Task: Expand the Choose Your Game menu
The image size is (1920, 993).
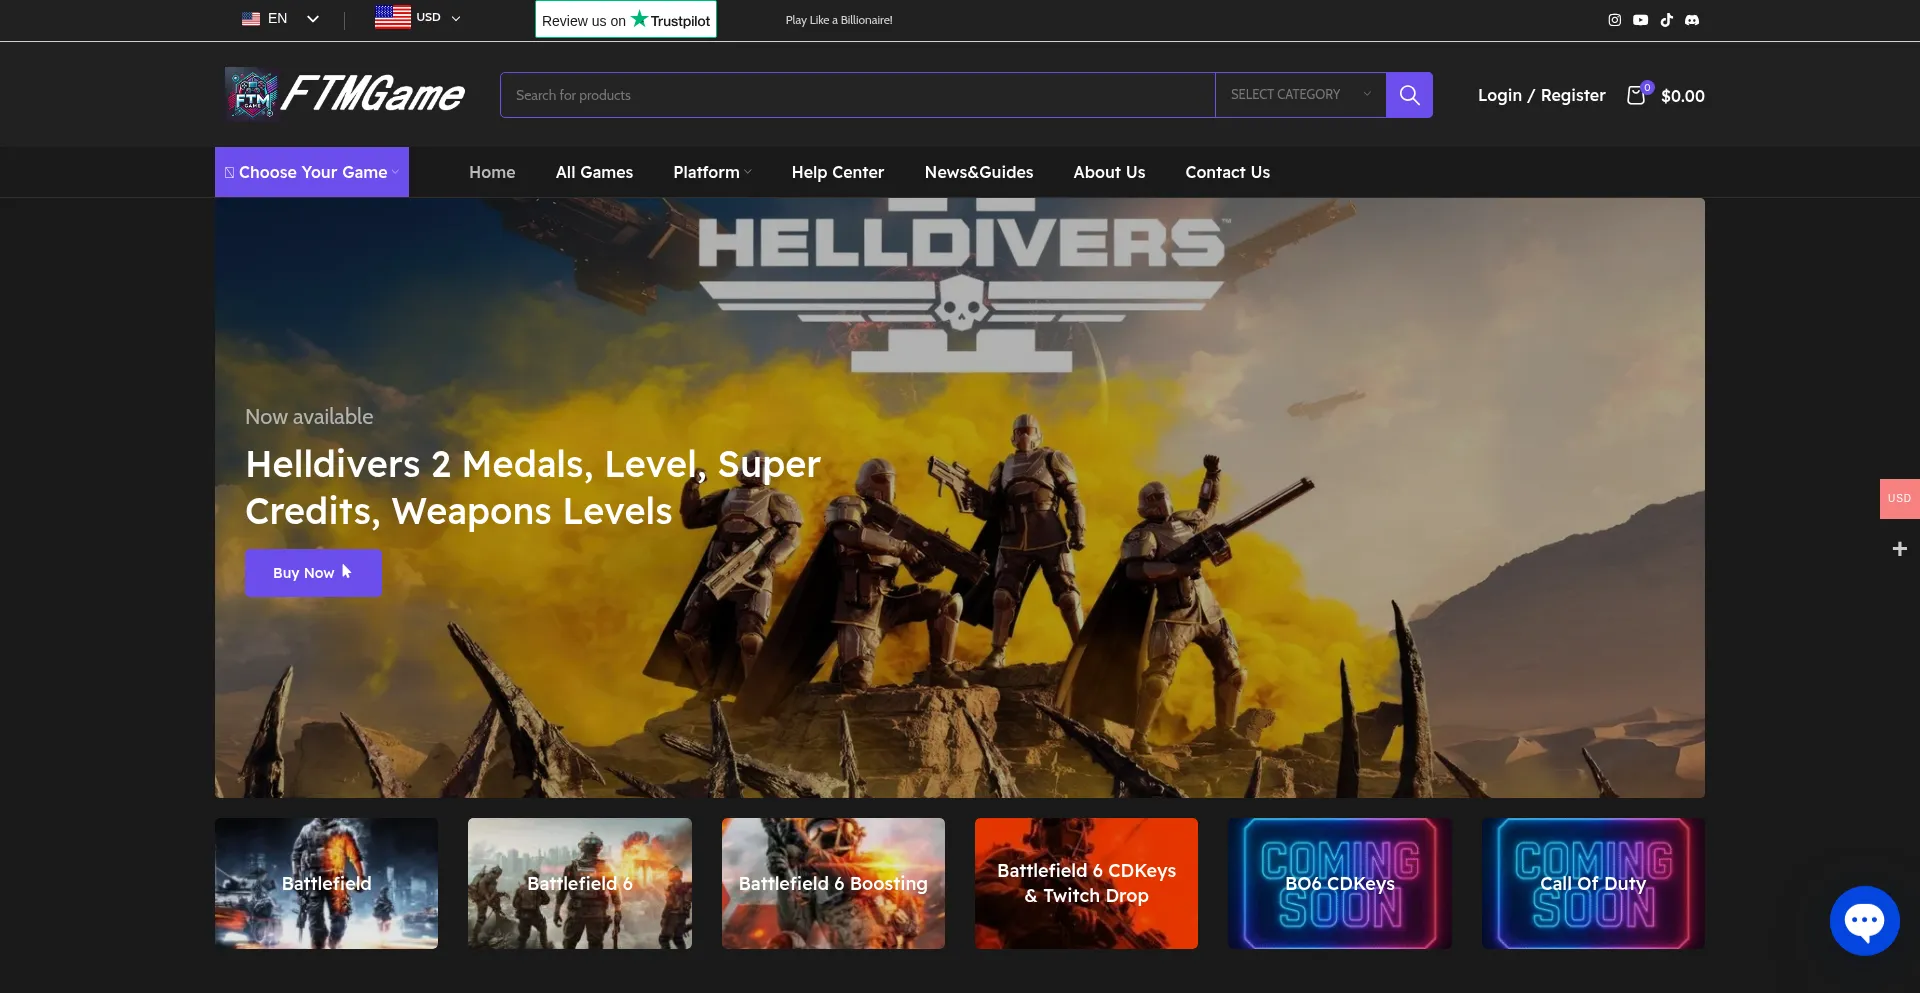Action: coord(312,172)
